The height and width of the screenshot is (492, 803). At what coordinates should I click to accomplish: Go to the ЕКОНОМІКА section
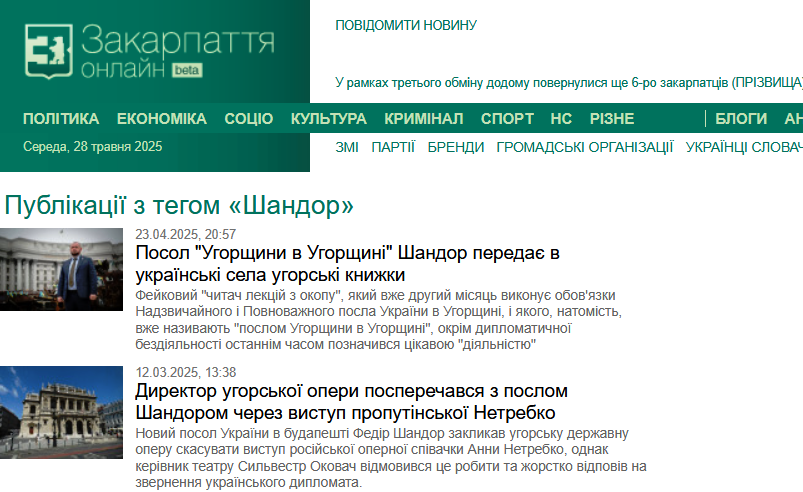pos(161,119)
